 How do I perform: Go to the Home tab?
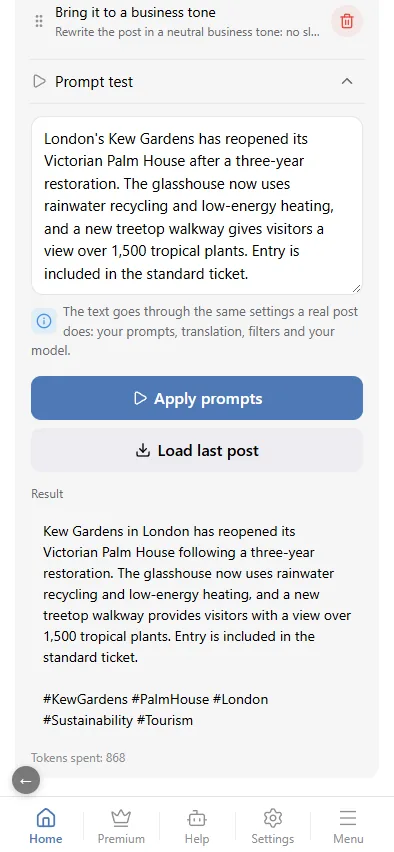46,826
